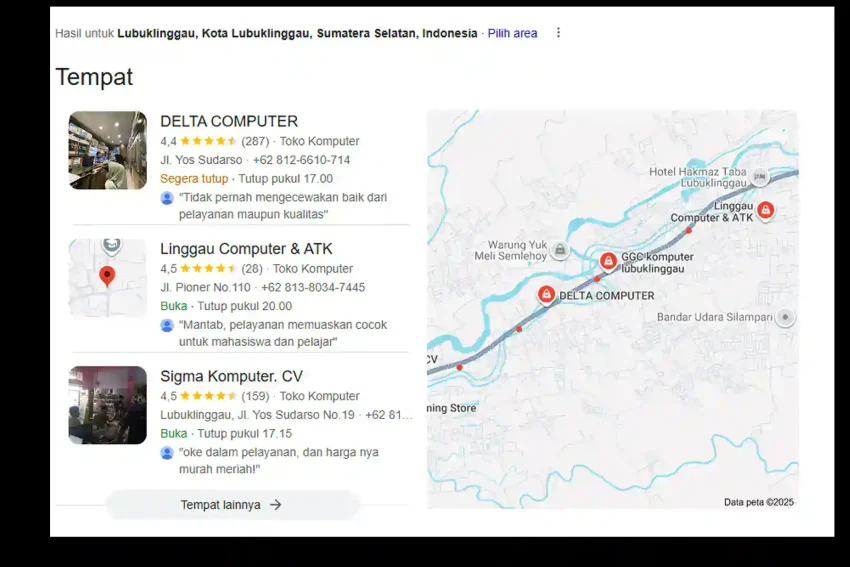Click the review count (28)

click(252, 268)
